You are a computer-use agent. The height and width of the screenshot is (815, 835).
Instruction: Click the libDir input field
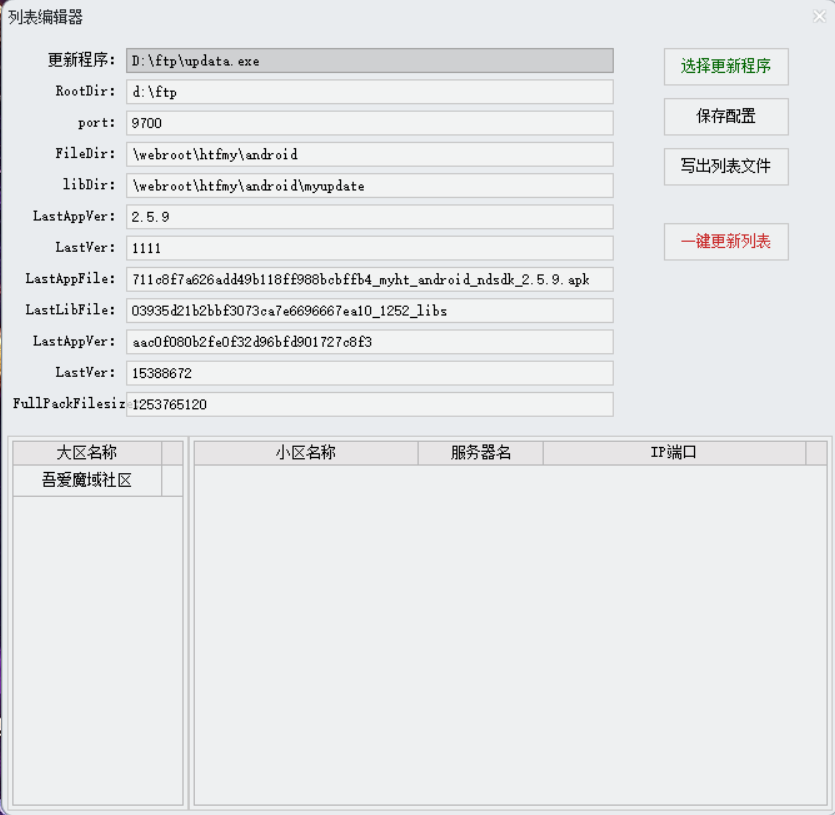pos(370,185)
